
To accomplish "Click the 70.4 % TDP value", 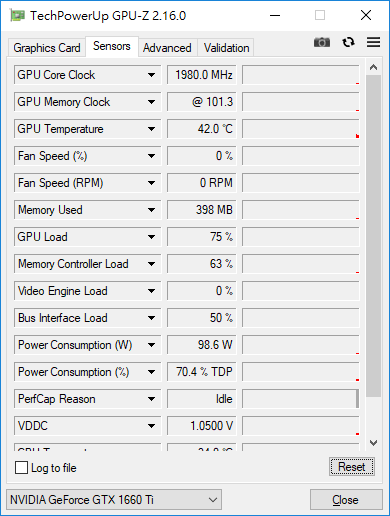I will 202,372.
